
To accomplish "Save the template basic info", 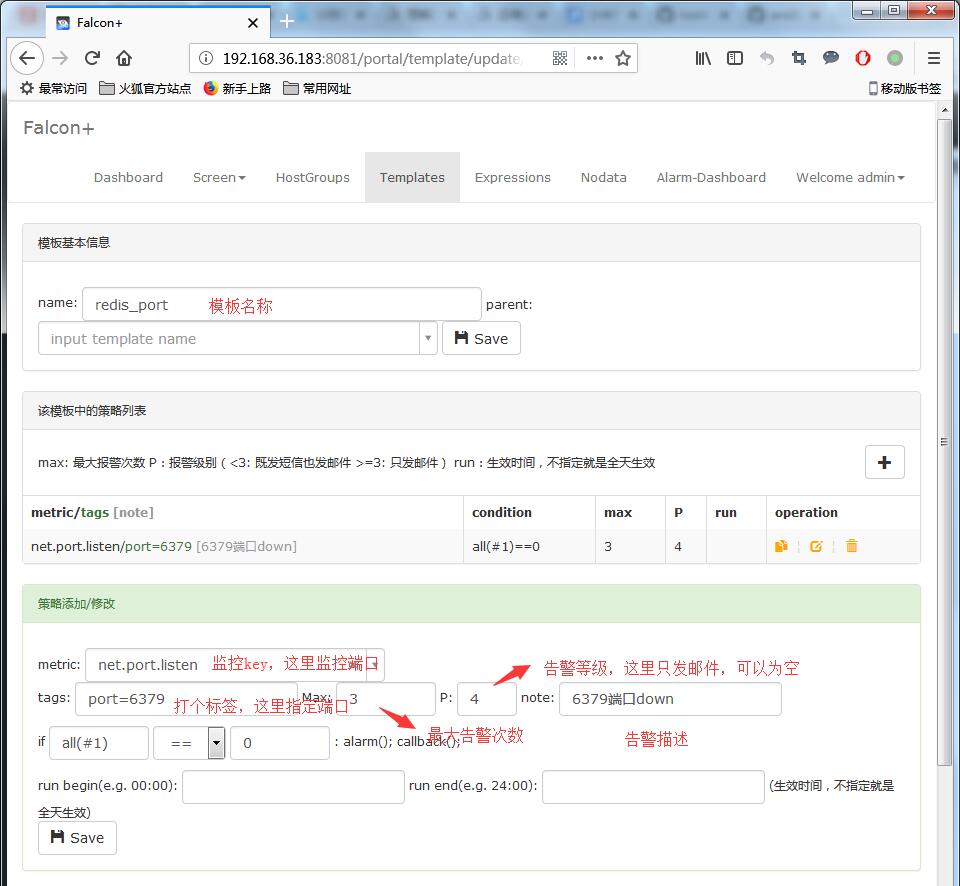I will point(481,338).
